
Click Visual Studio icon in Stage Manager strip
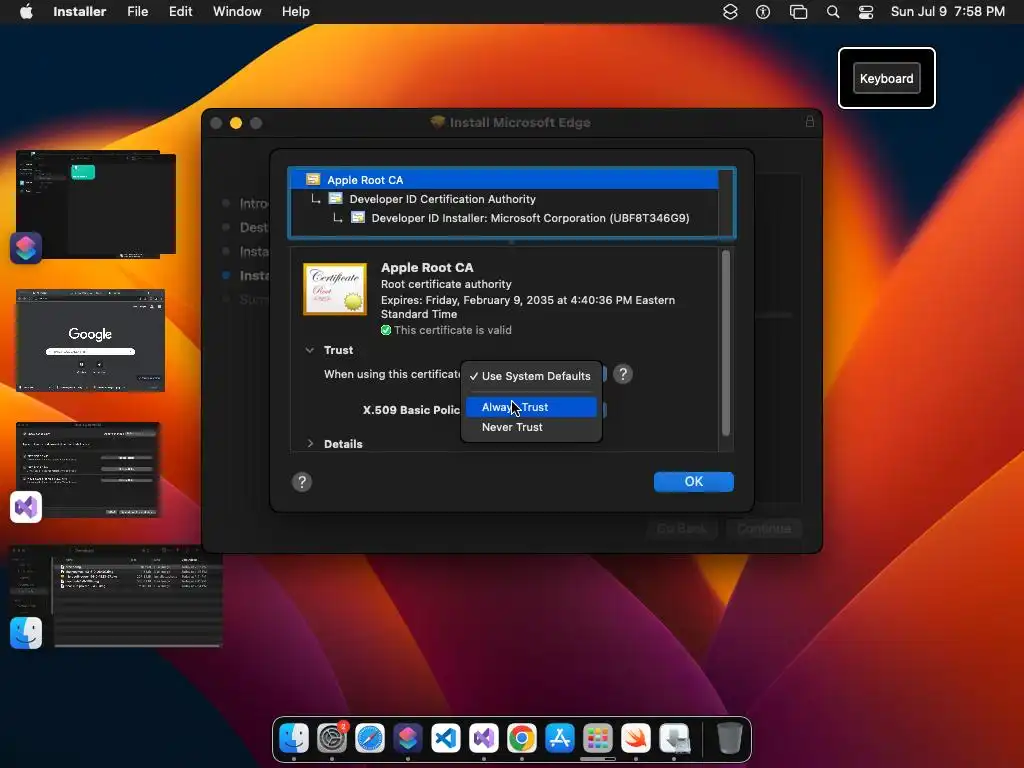coord(26,507)
